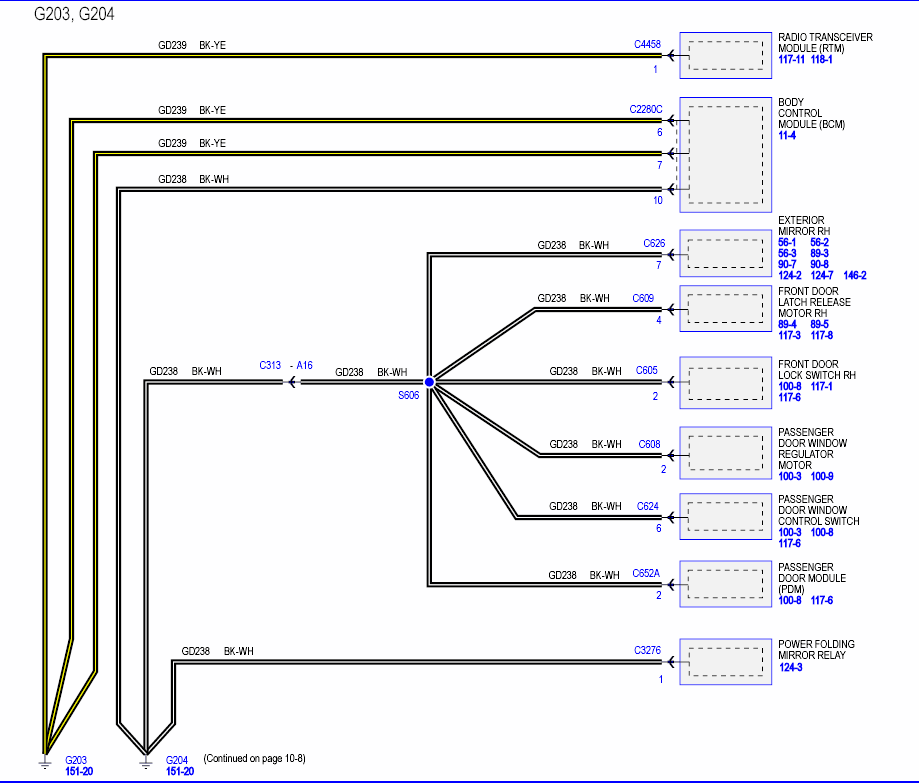
Task: Follow page reference 124-3 for mirror relay
Action: (x=791, y=668)
